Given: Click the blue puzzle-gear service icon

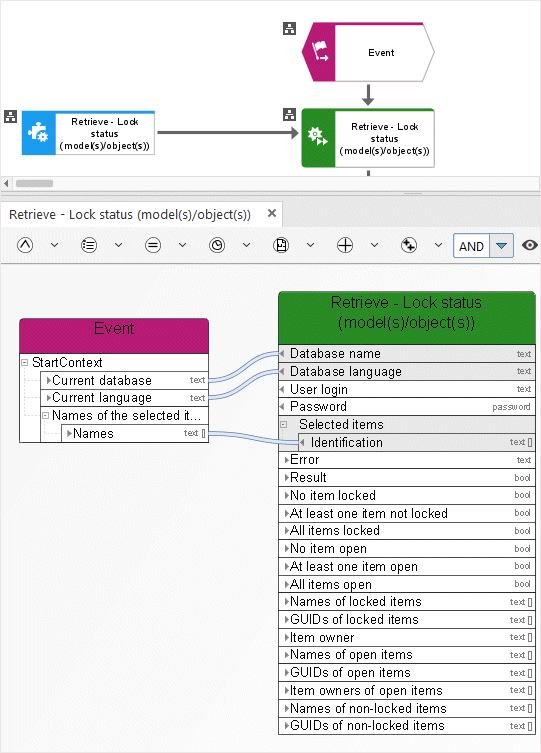Looking at the screenshot, I should pyautogui.click(x=38, y=133).
